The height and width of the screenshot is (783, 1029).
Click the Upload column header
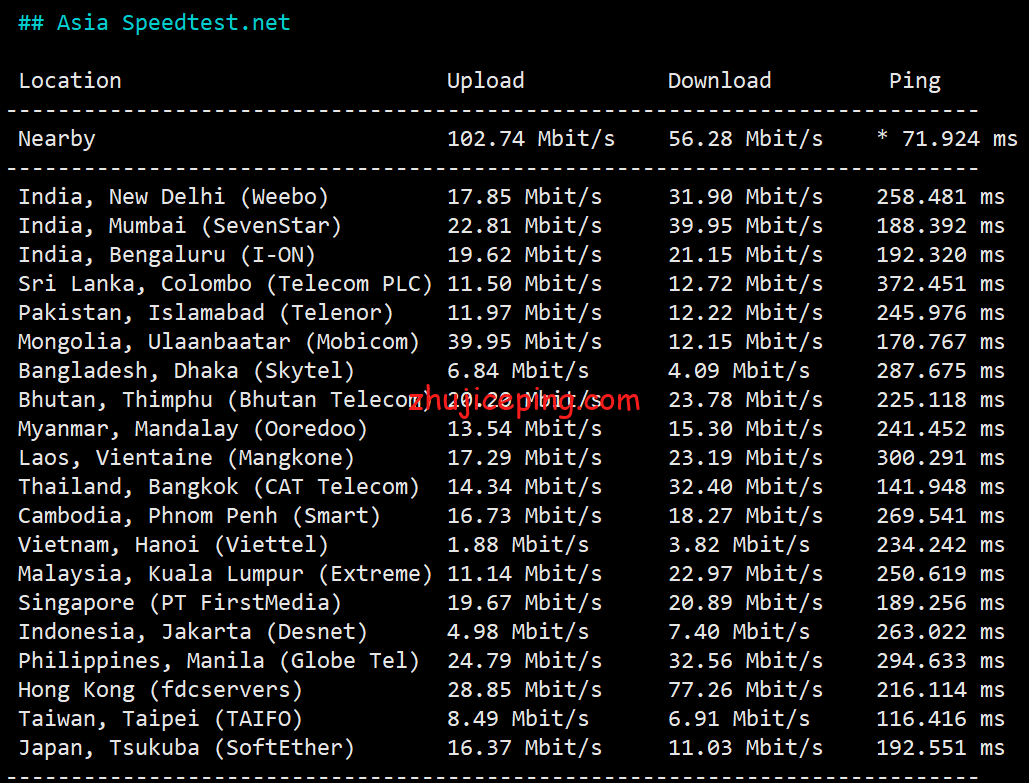point(486,81)
